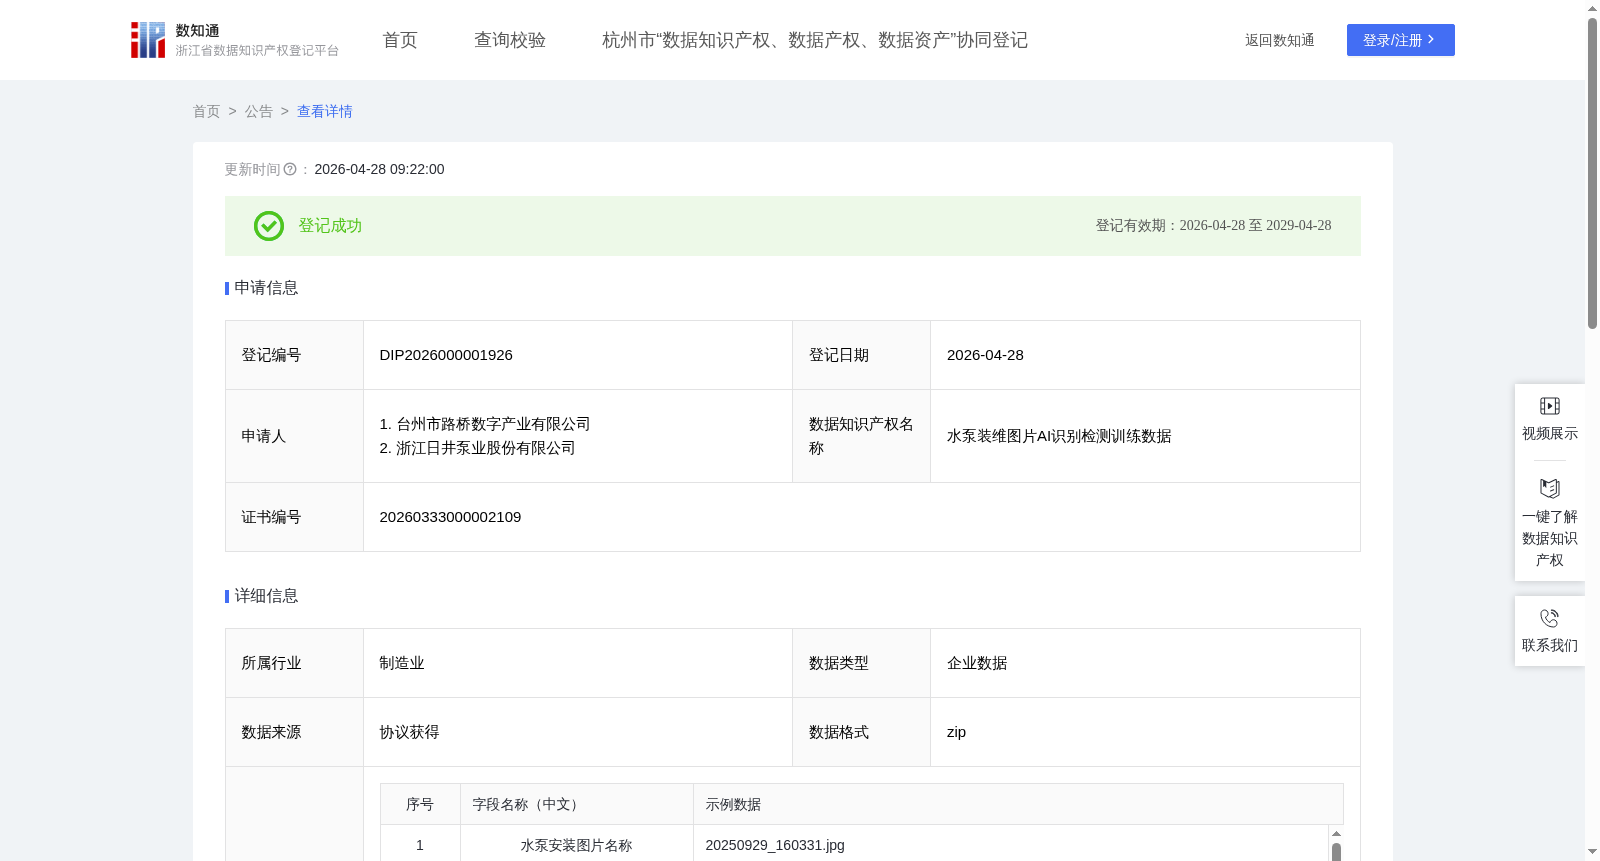
Task: Click the help icon next to 更新时间
Action: tap(290, 170)
